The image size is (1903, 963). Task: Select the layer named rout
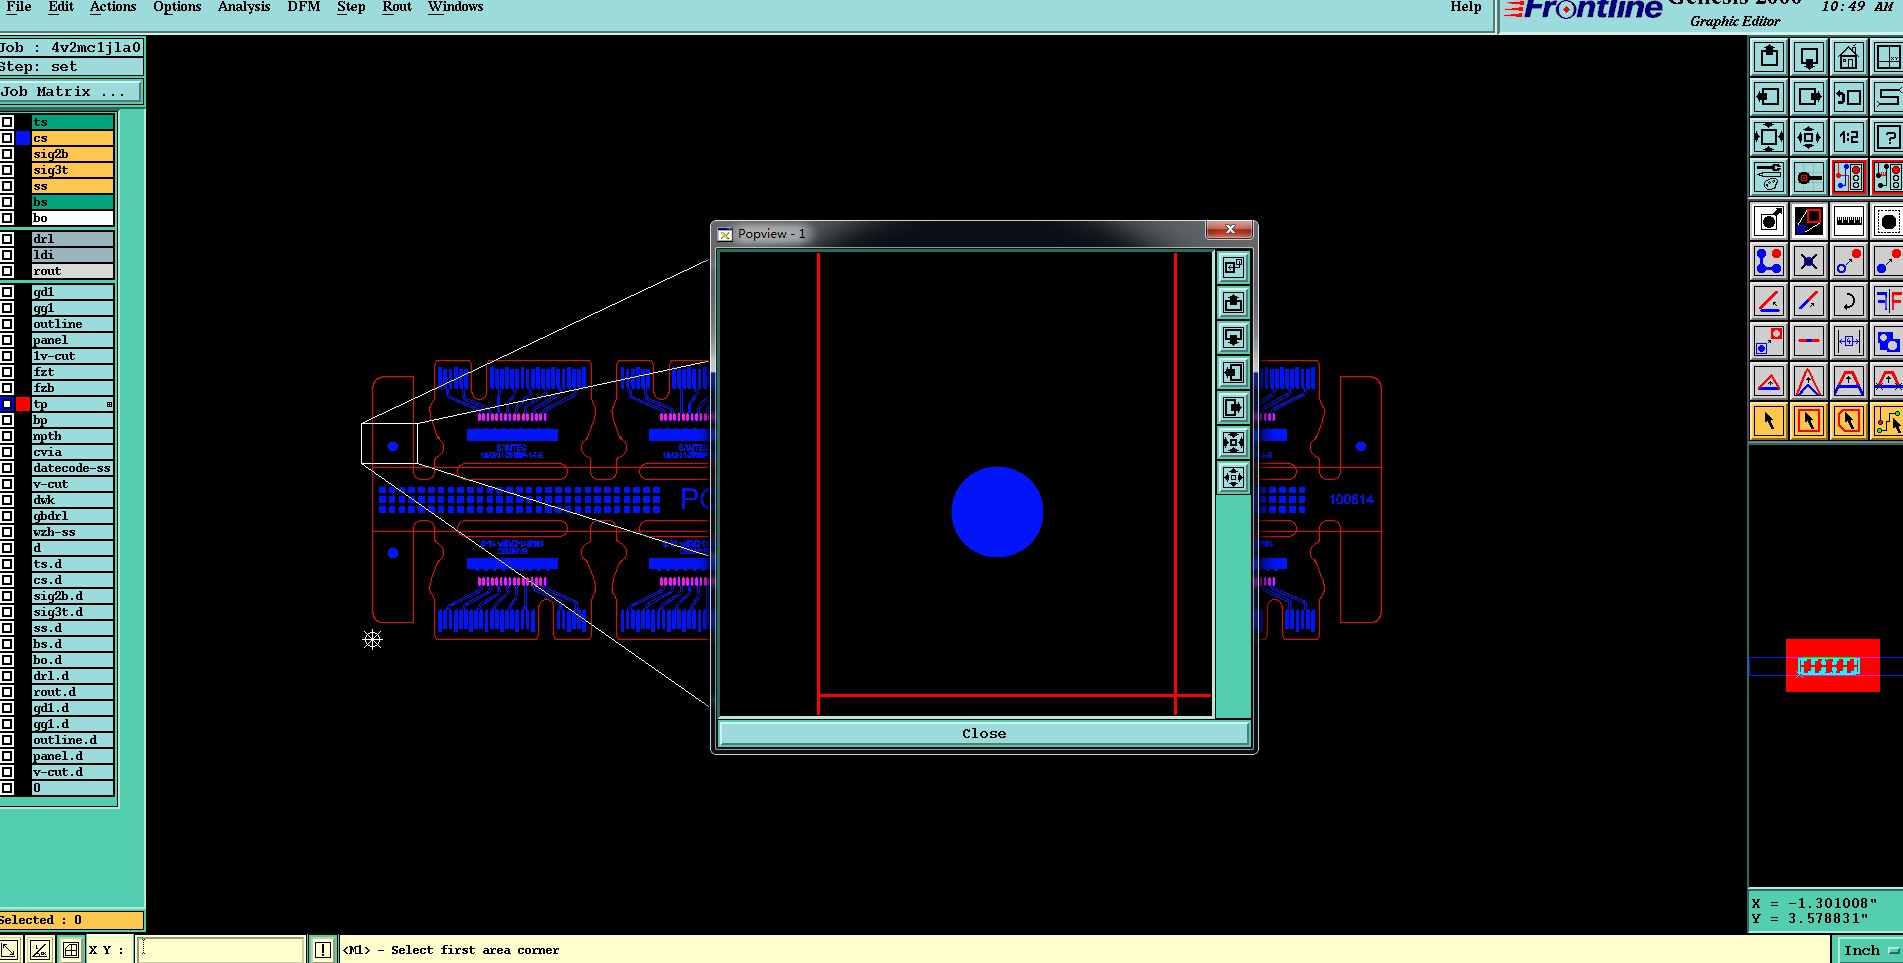pyautogui.click(x=73, y=271)
